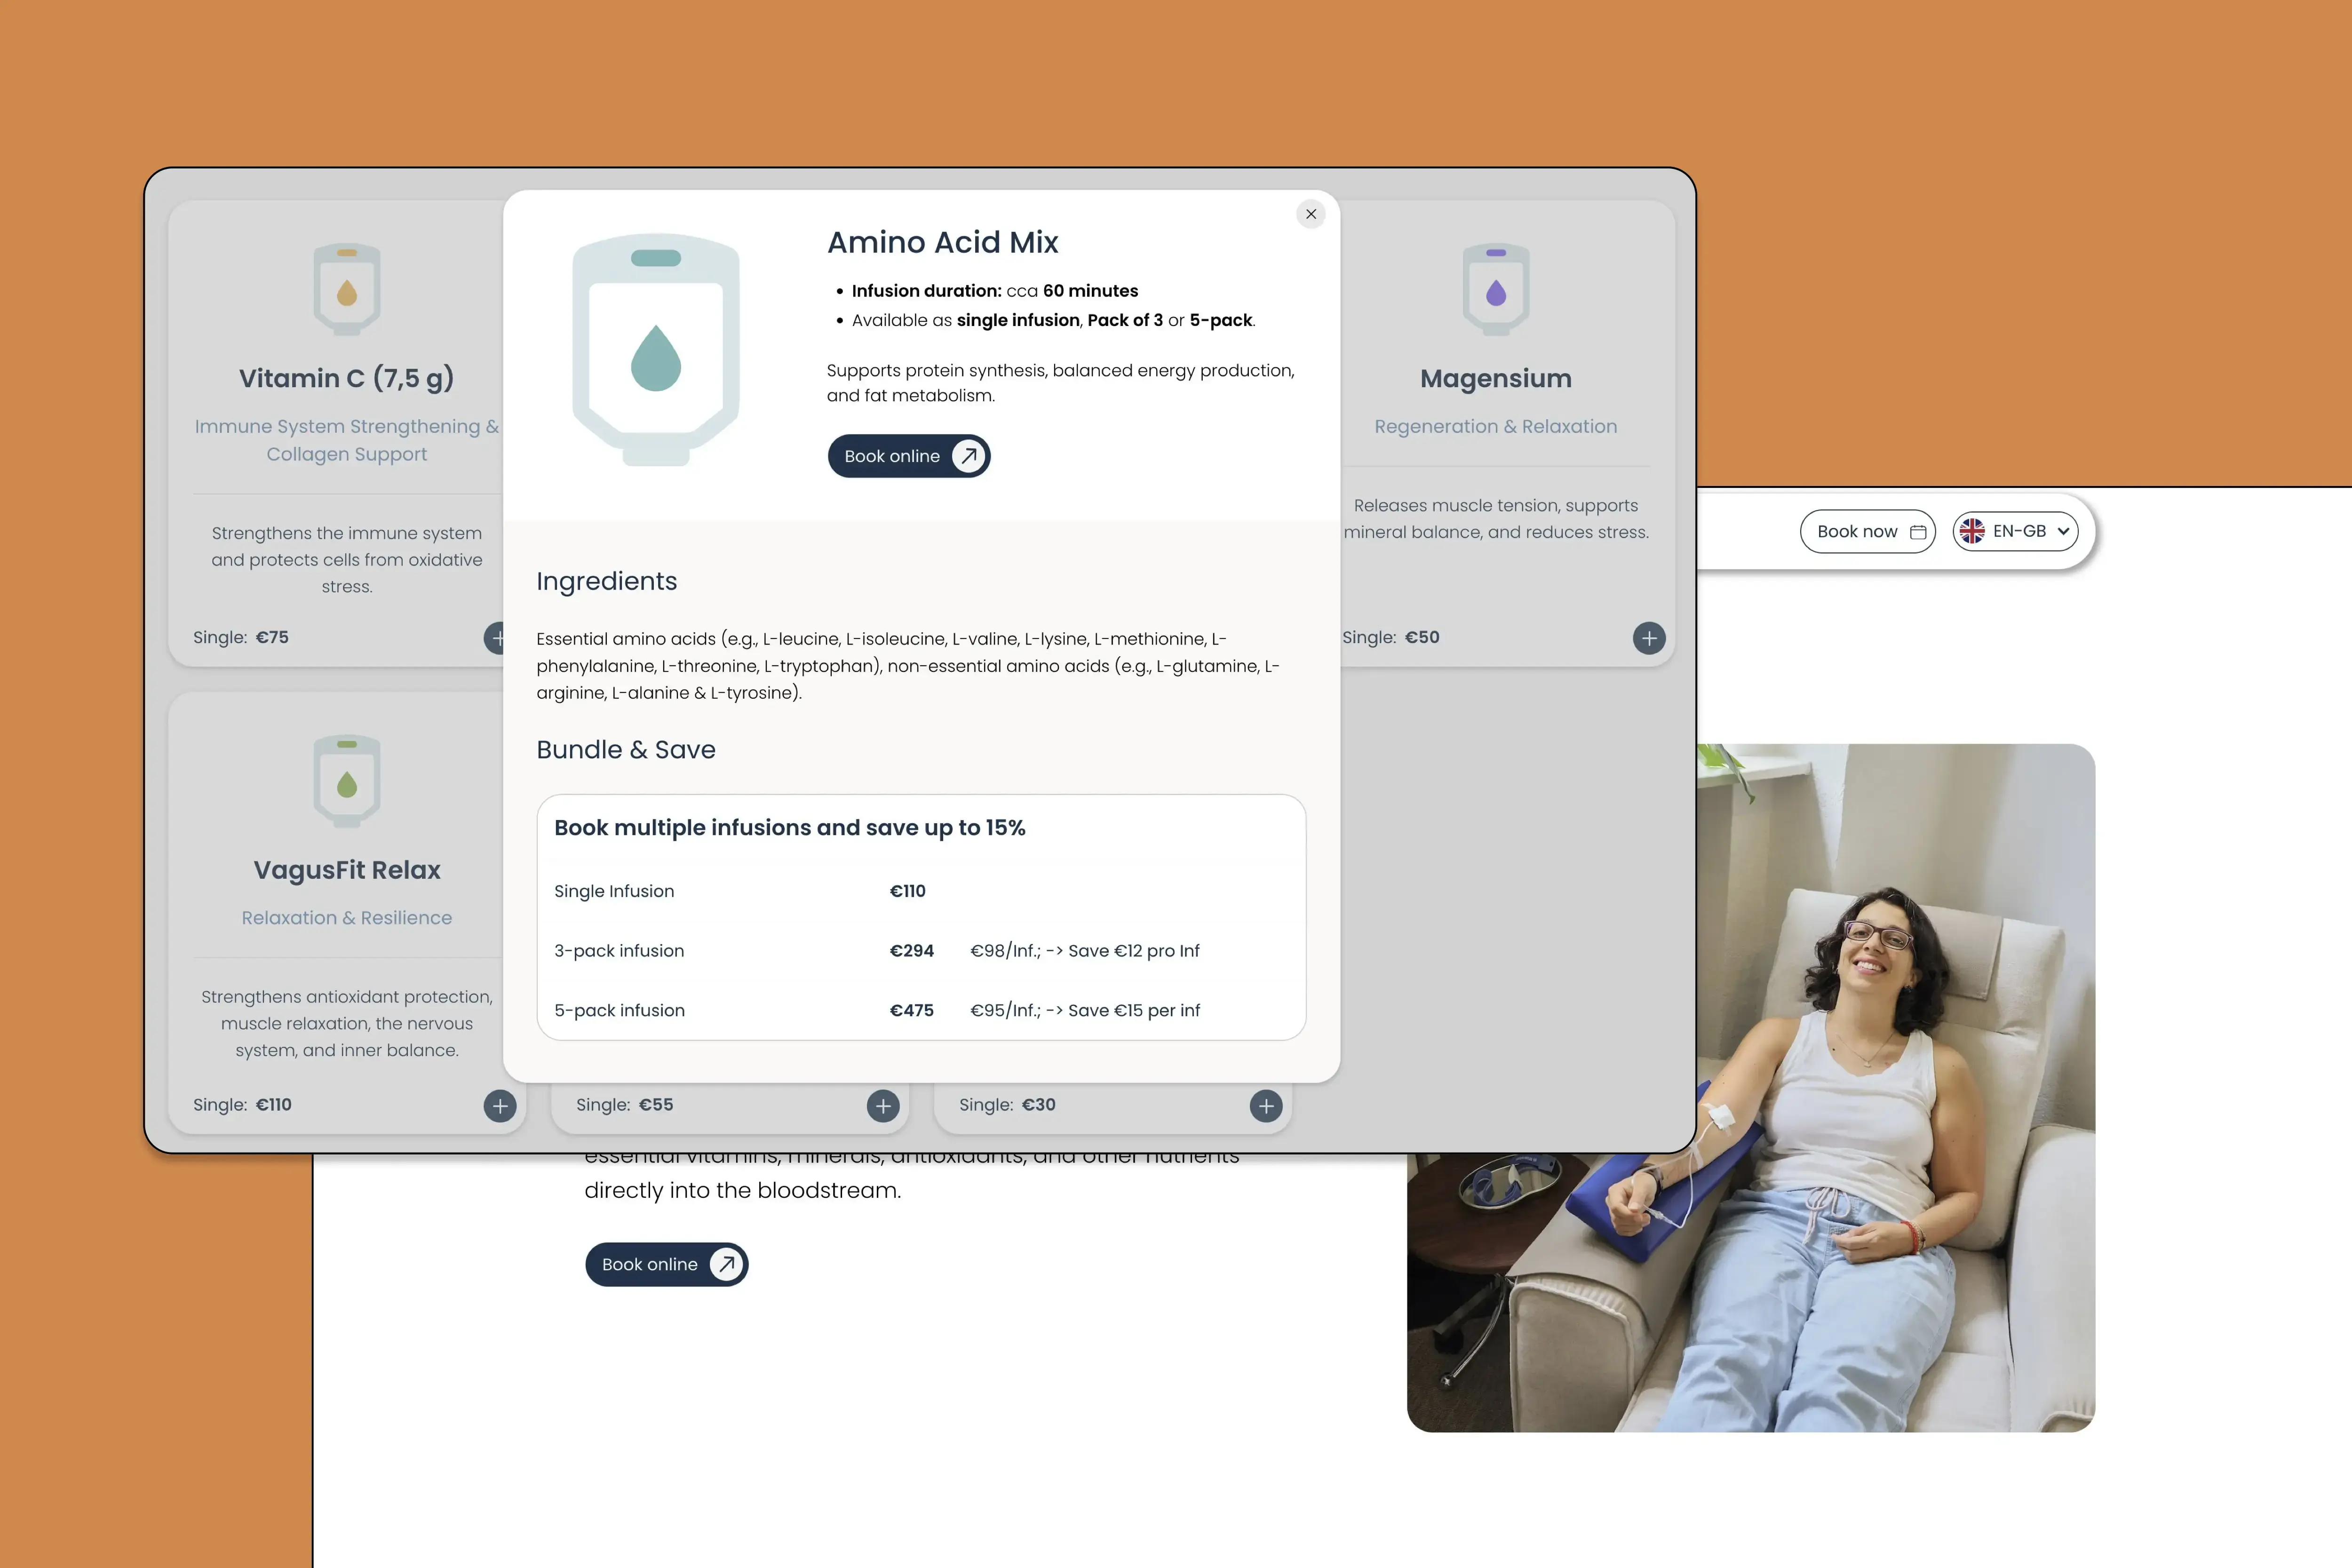
Task: Click Book online below the bloodstream text
Action: coord(666,1264)
